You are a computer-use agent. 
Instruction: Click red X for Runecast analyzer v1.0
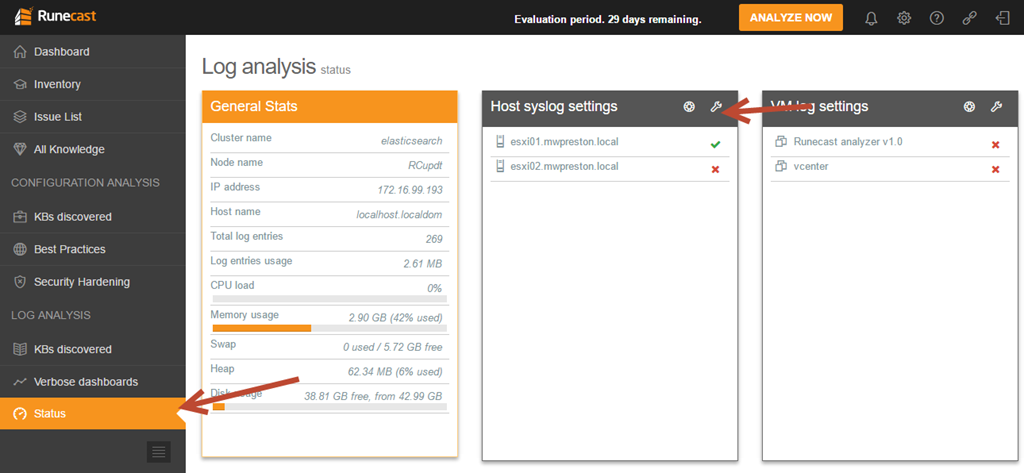coord(995,144)
